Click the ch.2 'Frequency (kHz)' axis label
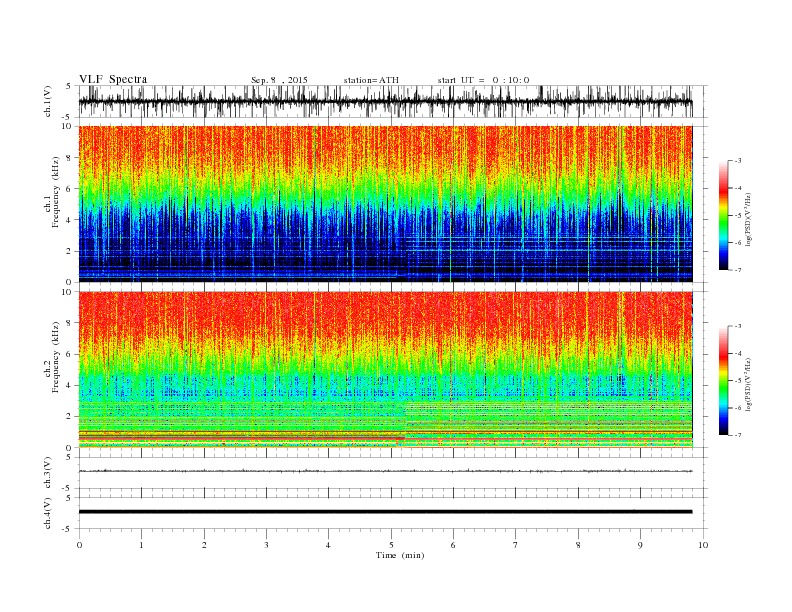Screen dimensions: 792x612 click(56, 357)
